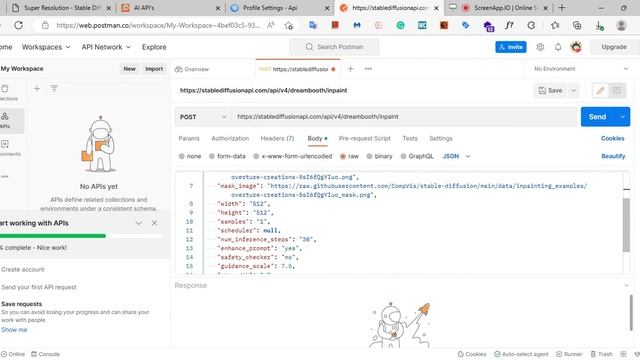Open the POST method dropdown
The image size is (640, 360).
(203, 117)
